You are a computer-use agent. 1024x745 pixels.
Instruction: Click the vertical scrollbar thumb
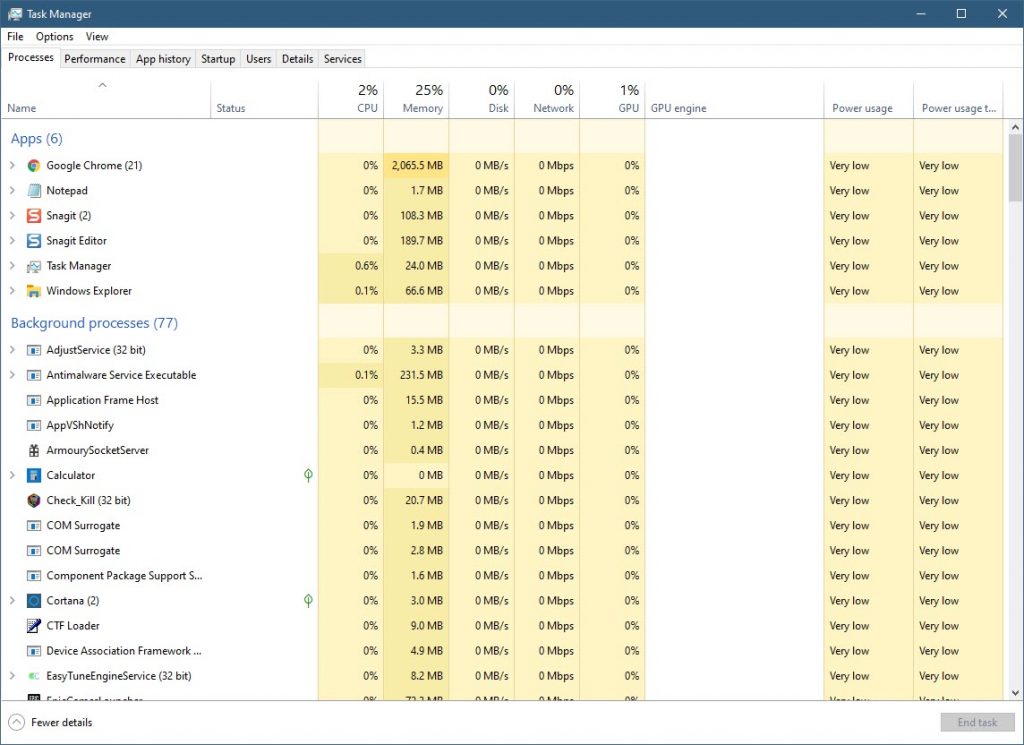coord(1015,168)
